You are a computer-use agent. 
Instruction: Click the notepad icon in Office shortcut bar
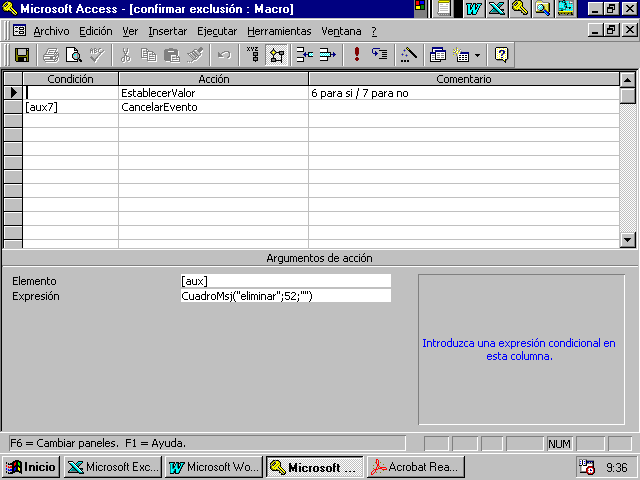444,9
